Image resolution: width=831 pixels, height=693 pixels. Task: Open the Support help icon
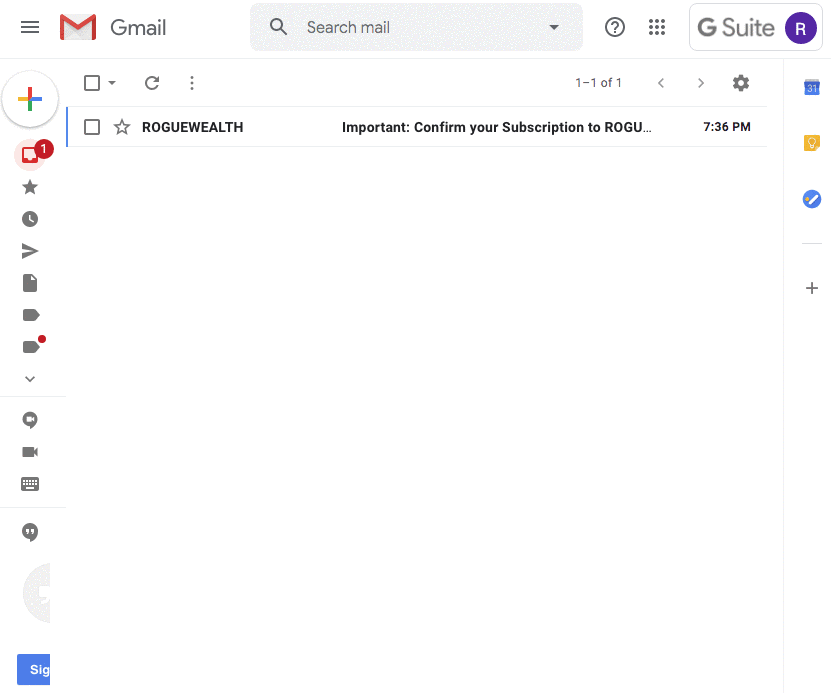coord(615,27)
